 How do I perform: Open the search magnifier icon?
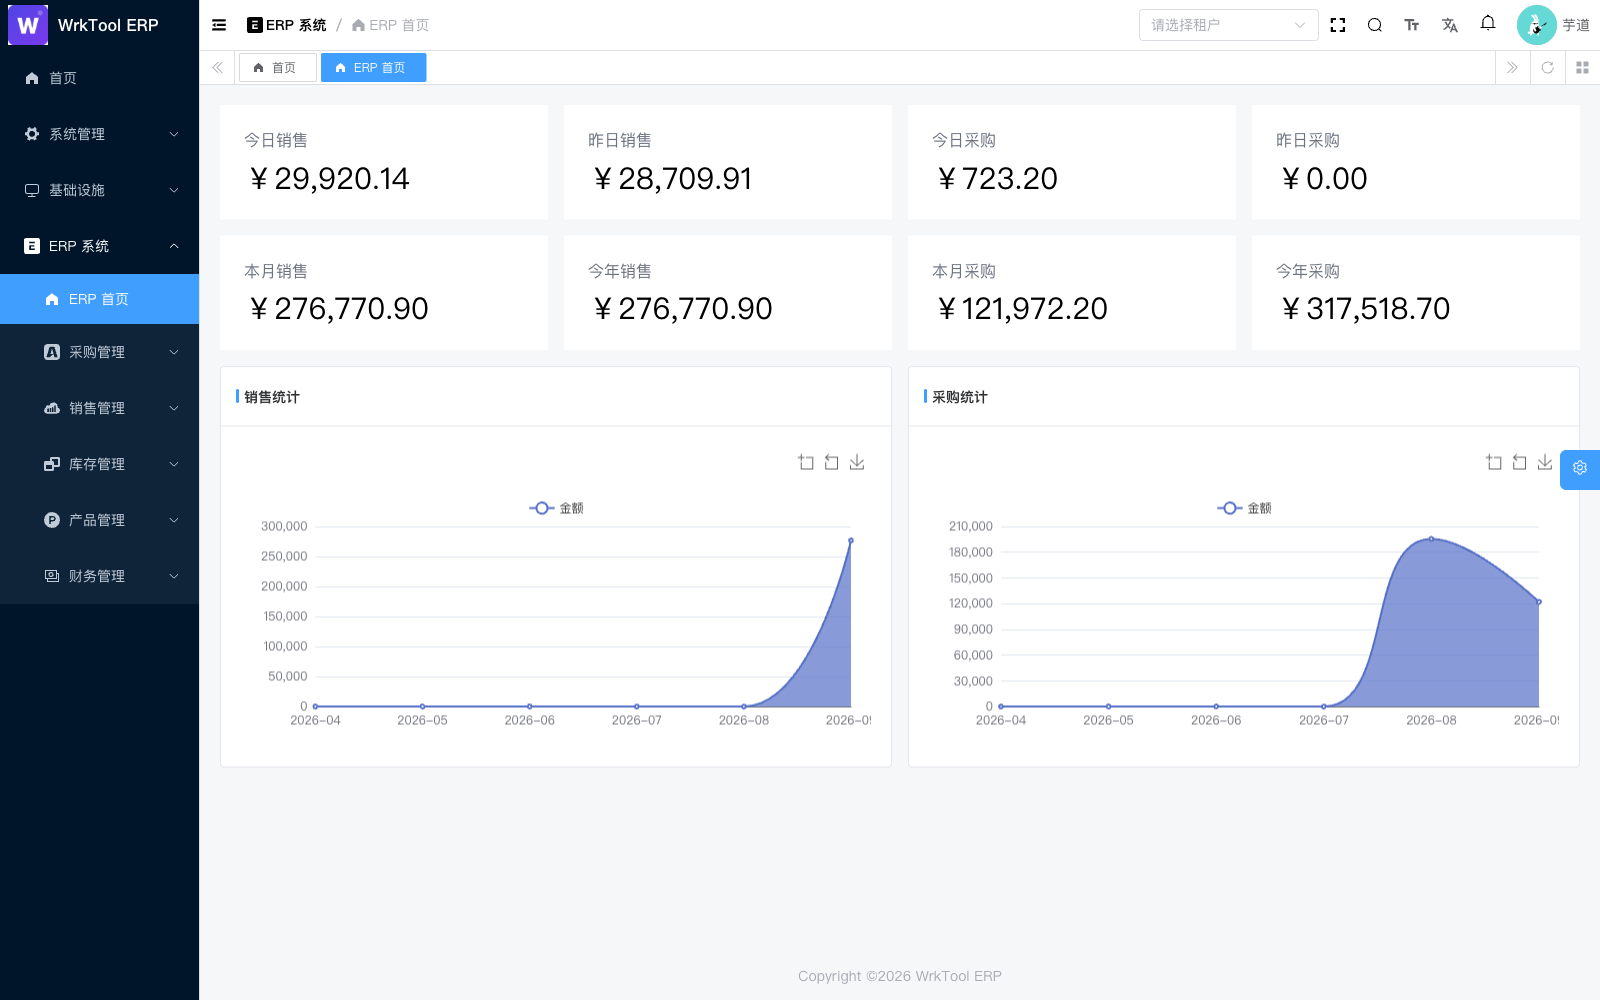pos(1375,25)
